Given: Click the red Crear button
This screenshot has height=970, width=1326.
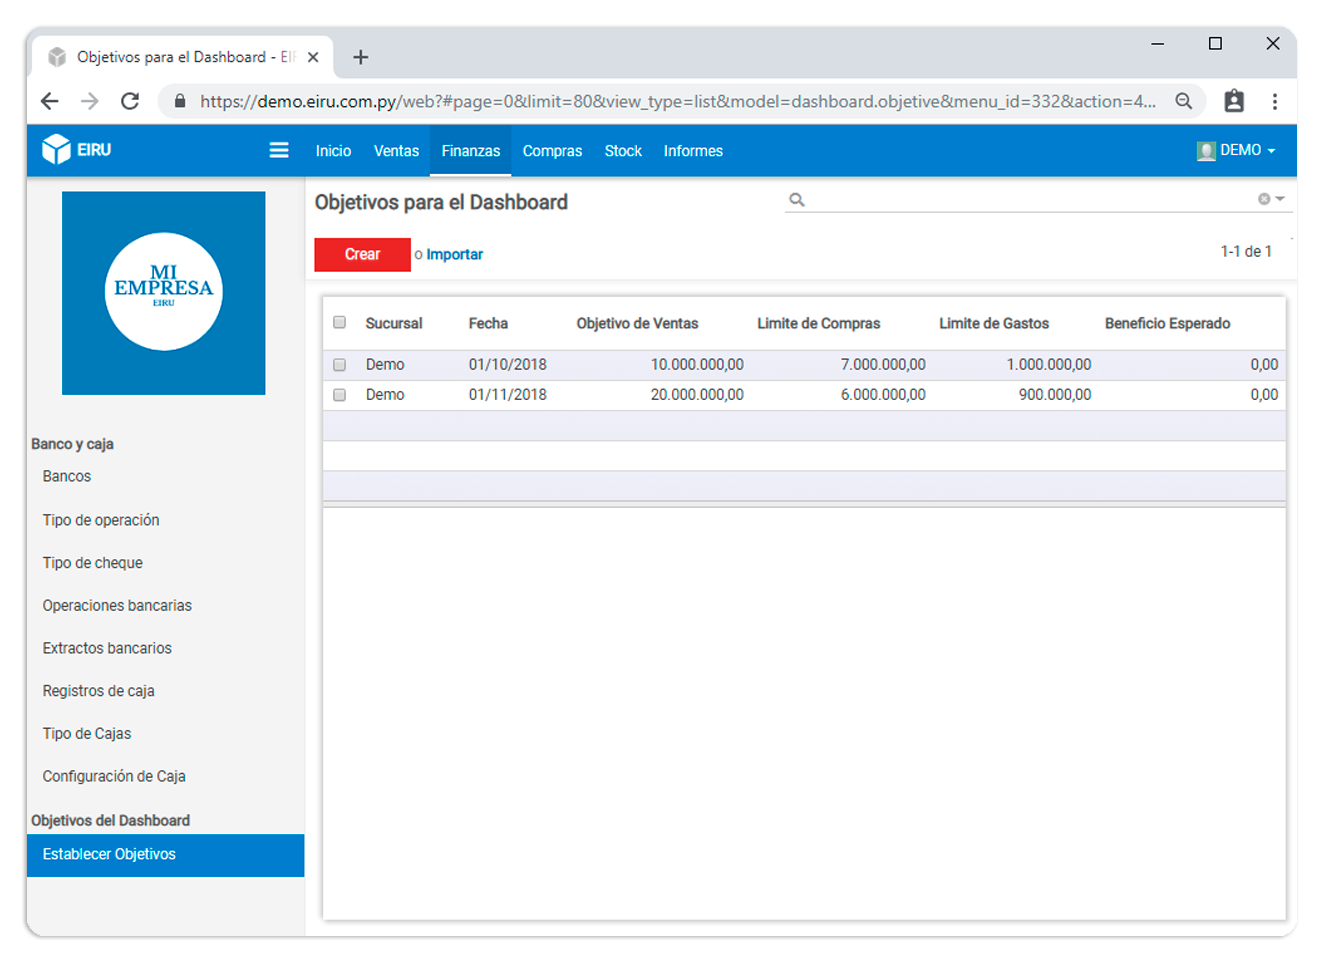Looking at the screenshot, I should 362,254.
